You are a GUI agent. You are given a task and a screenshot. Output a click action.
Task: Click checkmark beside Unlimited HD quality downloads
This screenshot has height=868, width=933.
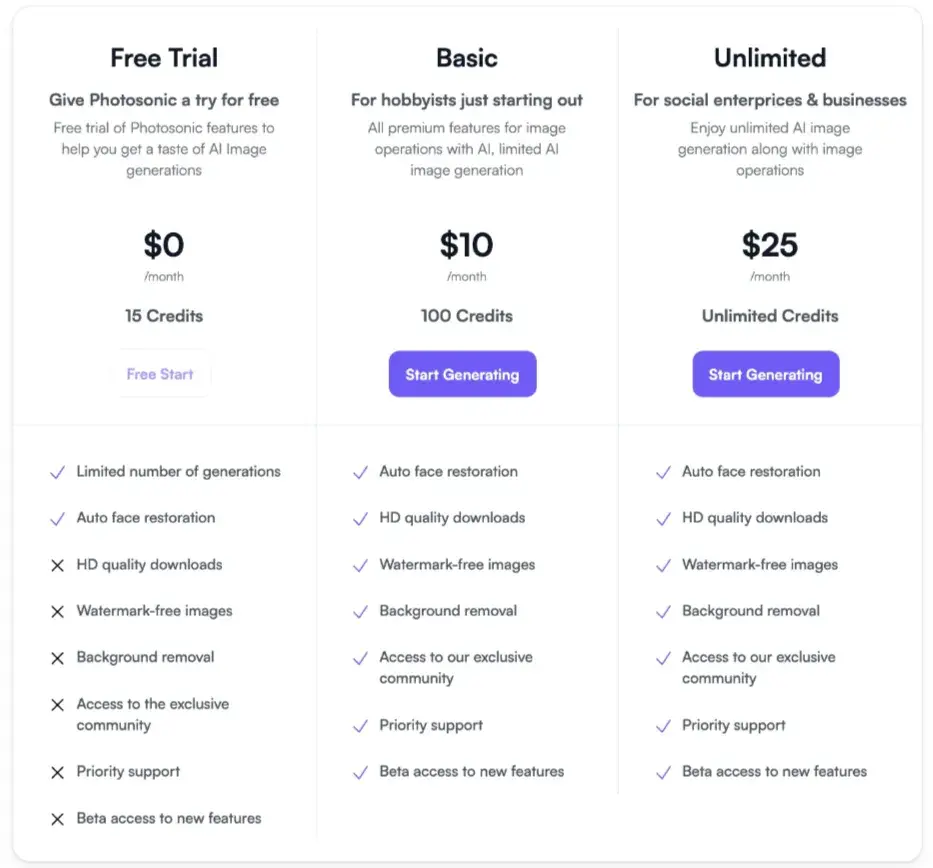663,519
